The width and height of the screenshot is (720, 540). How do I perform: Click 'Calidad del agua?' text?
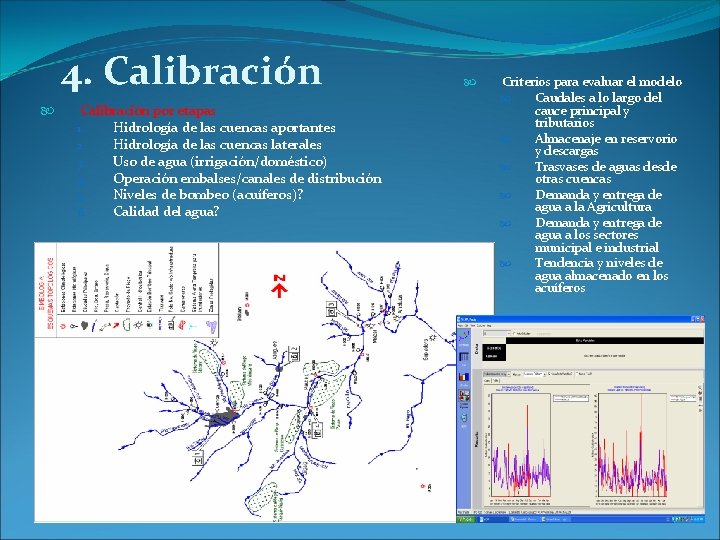coord(166,211)
